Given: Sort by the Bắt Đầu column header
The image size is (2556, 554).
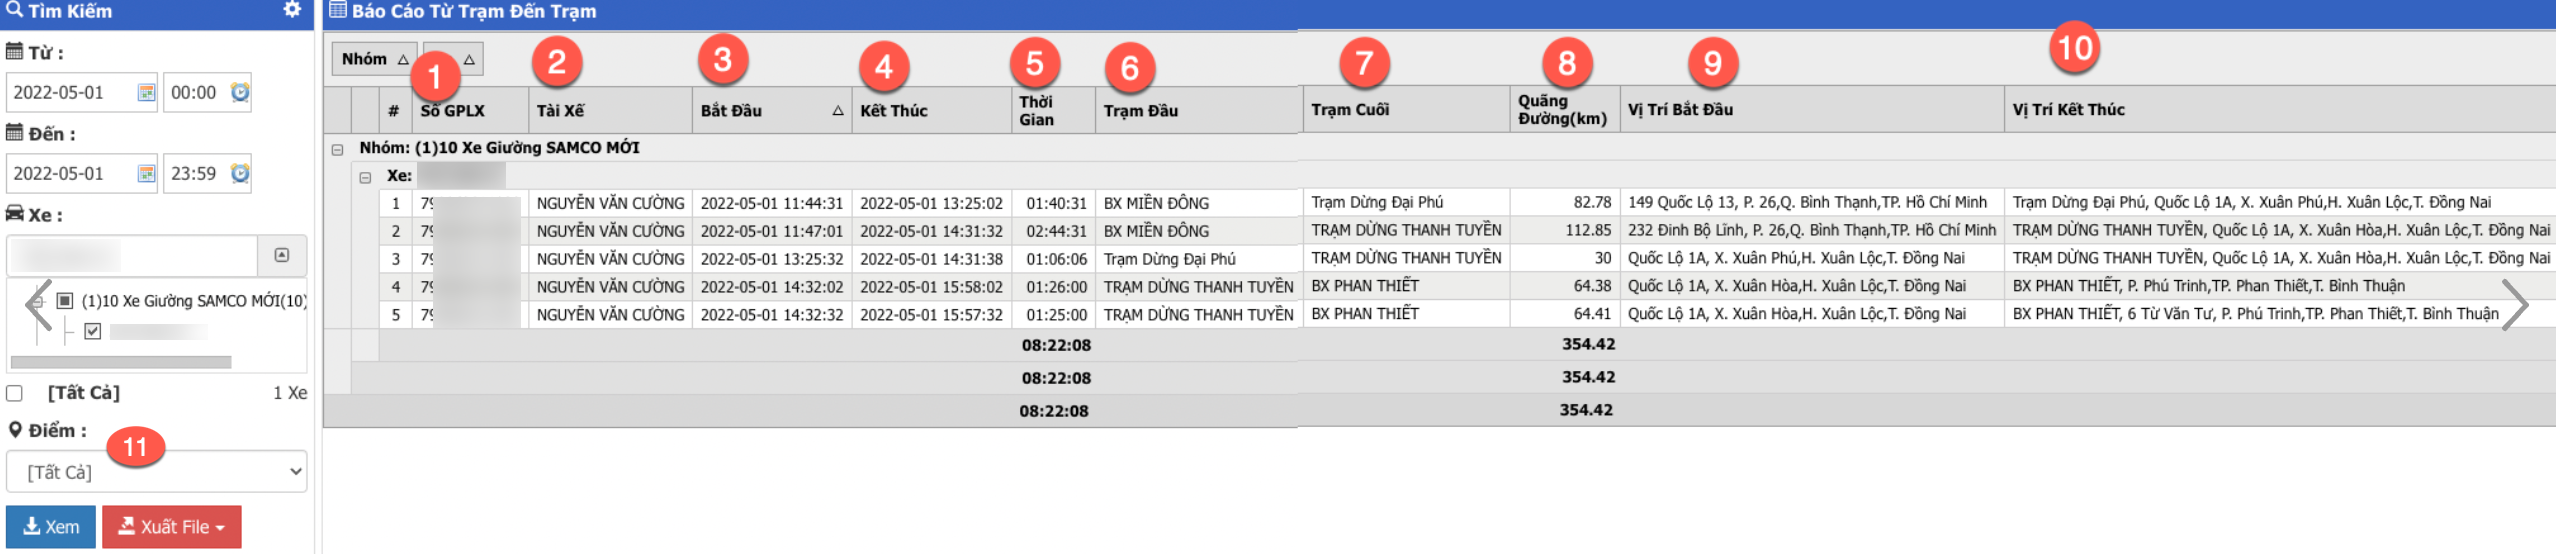Looking at the screenshot, I should (x=772, y=111).
